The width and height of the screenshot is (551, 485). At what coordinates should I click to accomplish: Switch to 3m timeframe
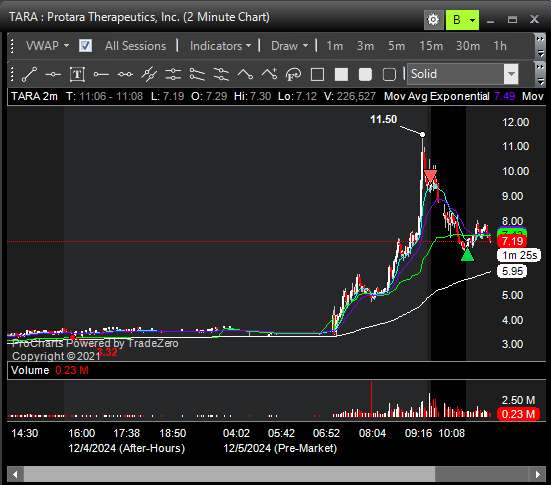click(x=365, y=46)
